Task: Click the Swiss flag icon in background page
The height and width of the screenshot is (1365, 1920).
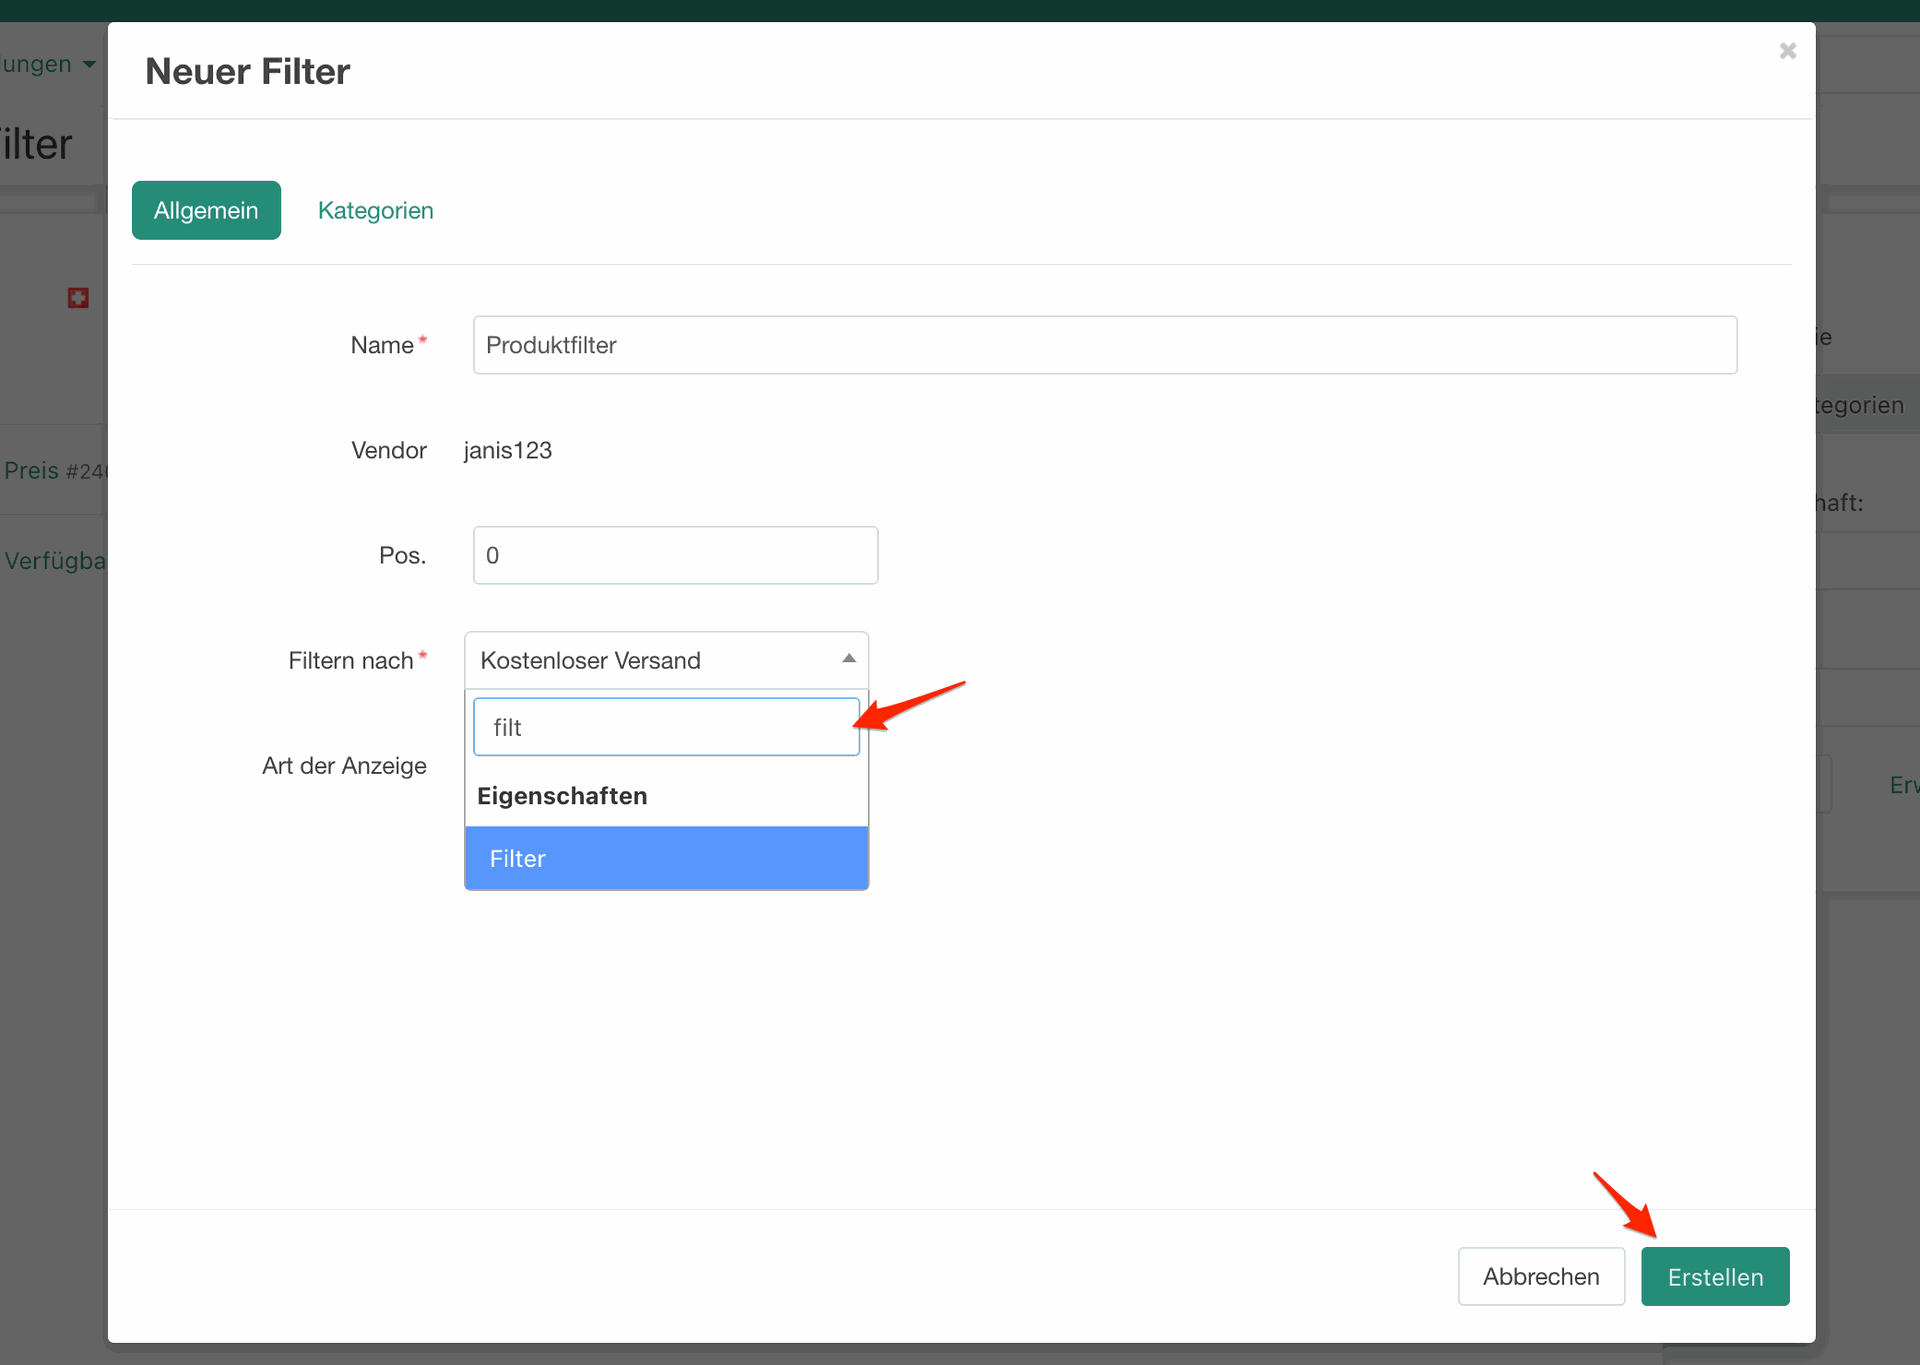Action: click(78, 298)
